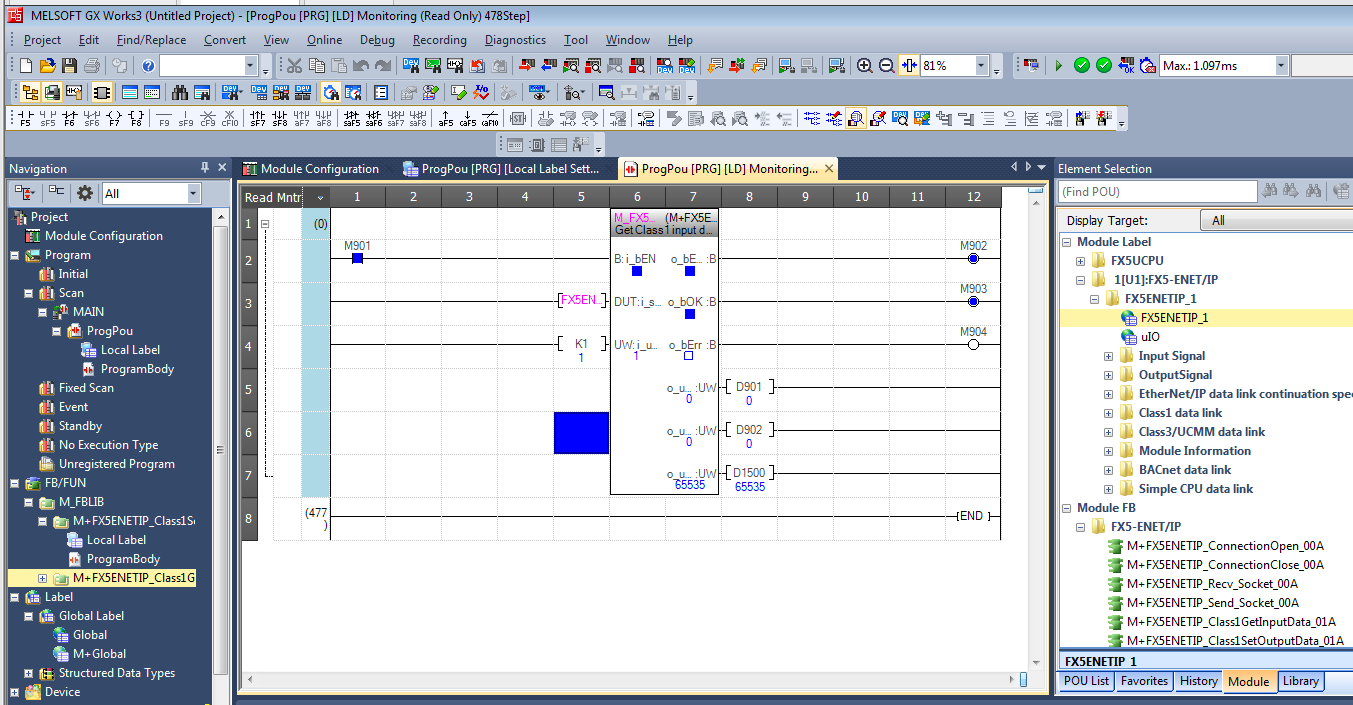This screenshot has width=1353, height=705.
Task: Click the Navigation settings gear icon
Action: [x=85, y=193]
